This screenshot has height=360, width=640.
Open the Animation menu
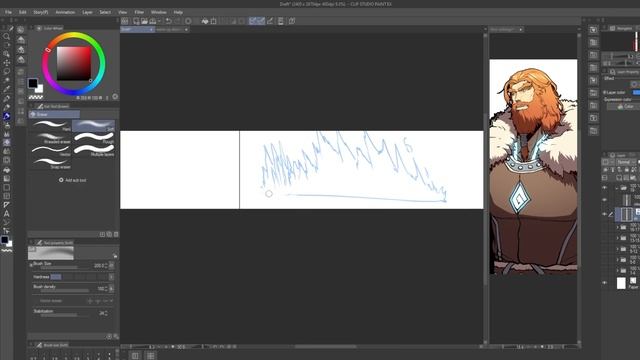click(65, 12)
